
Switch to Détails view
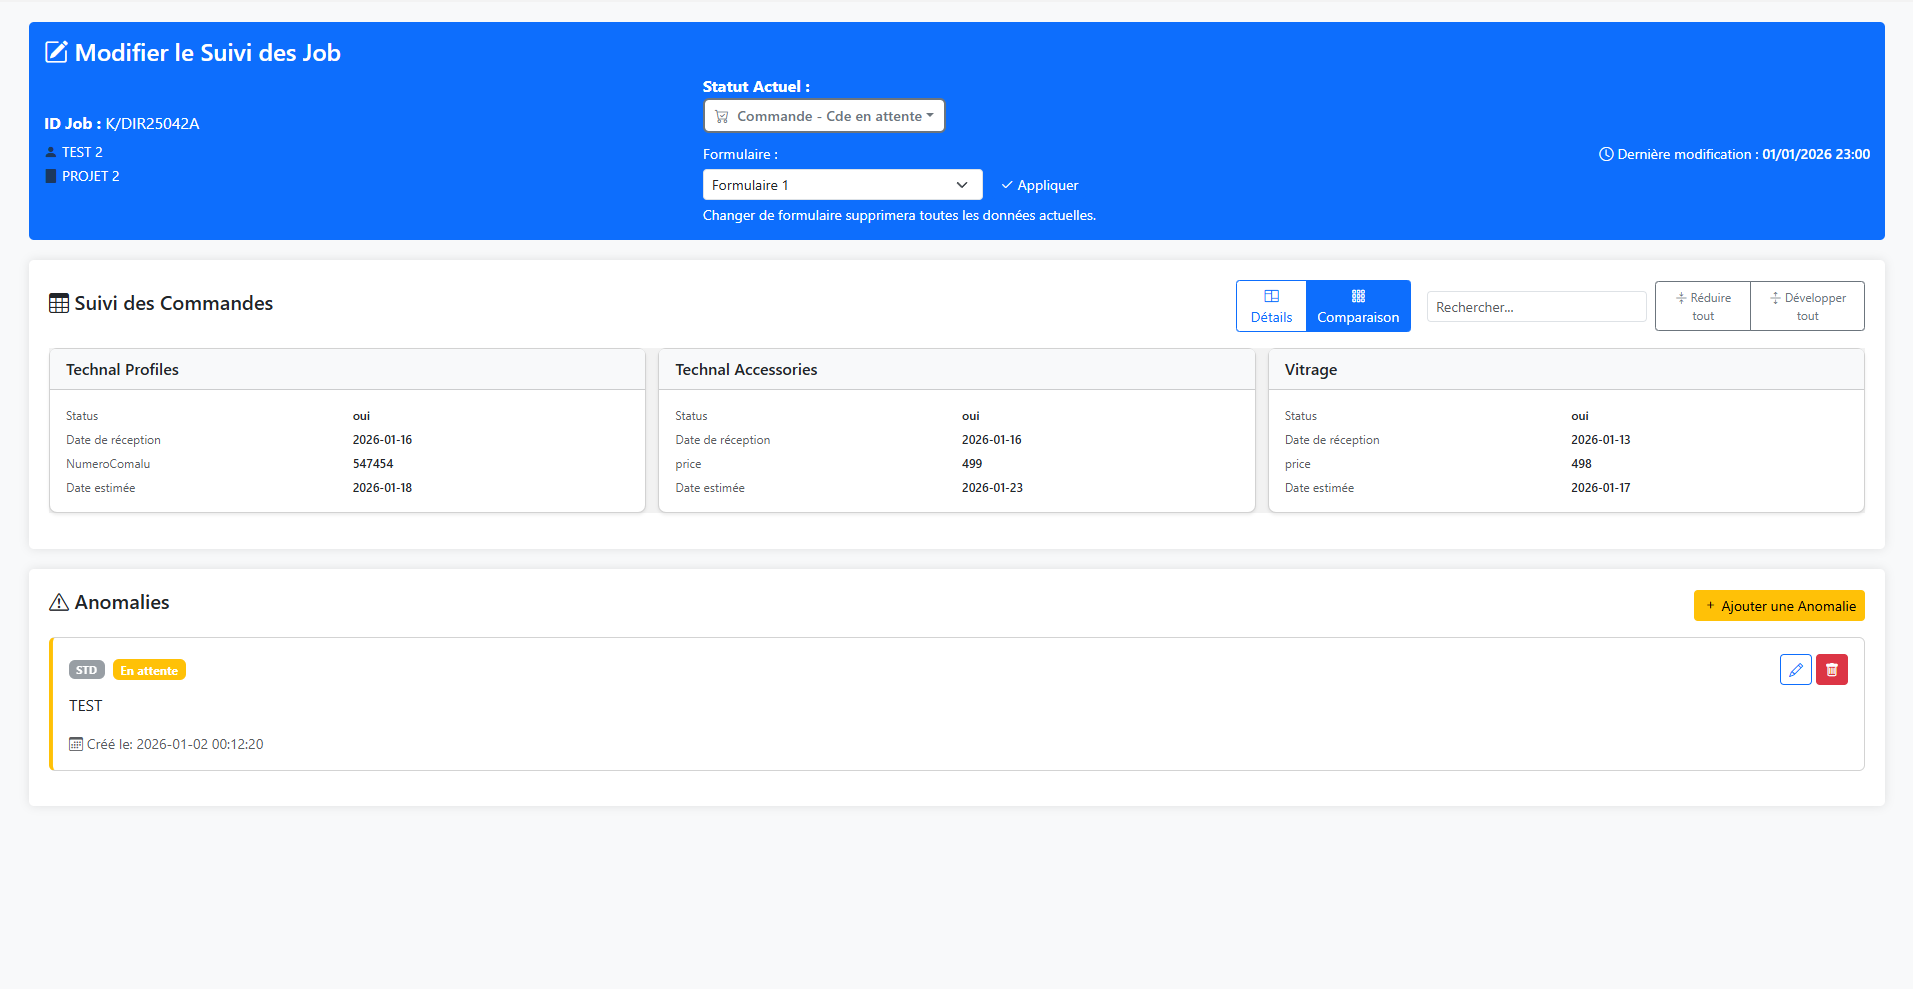(x=1271, y=306)
